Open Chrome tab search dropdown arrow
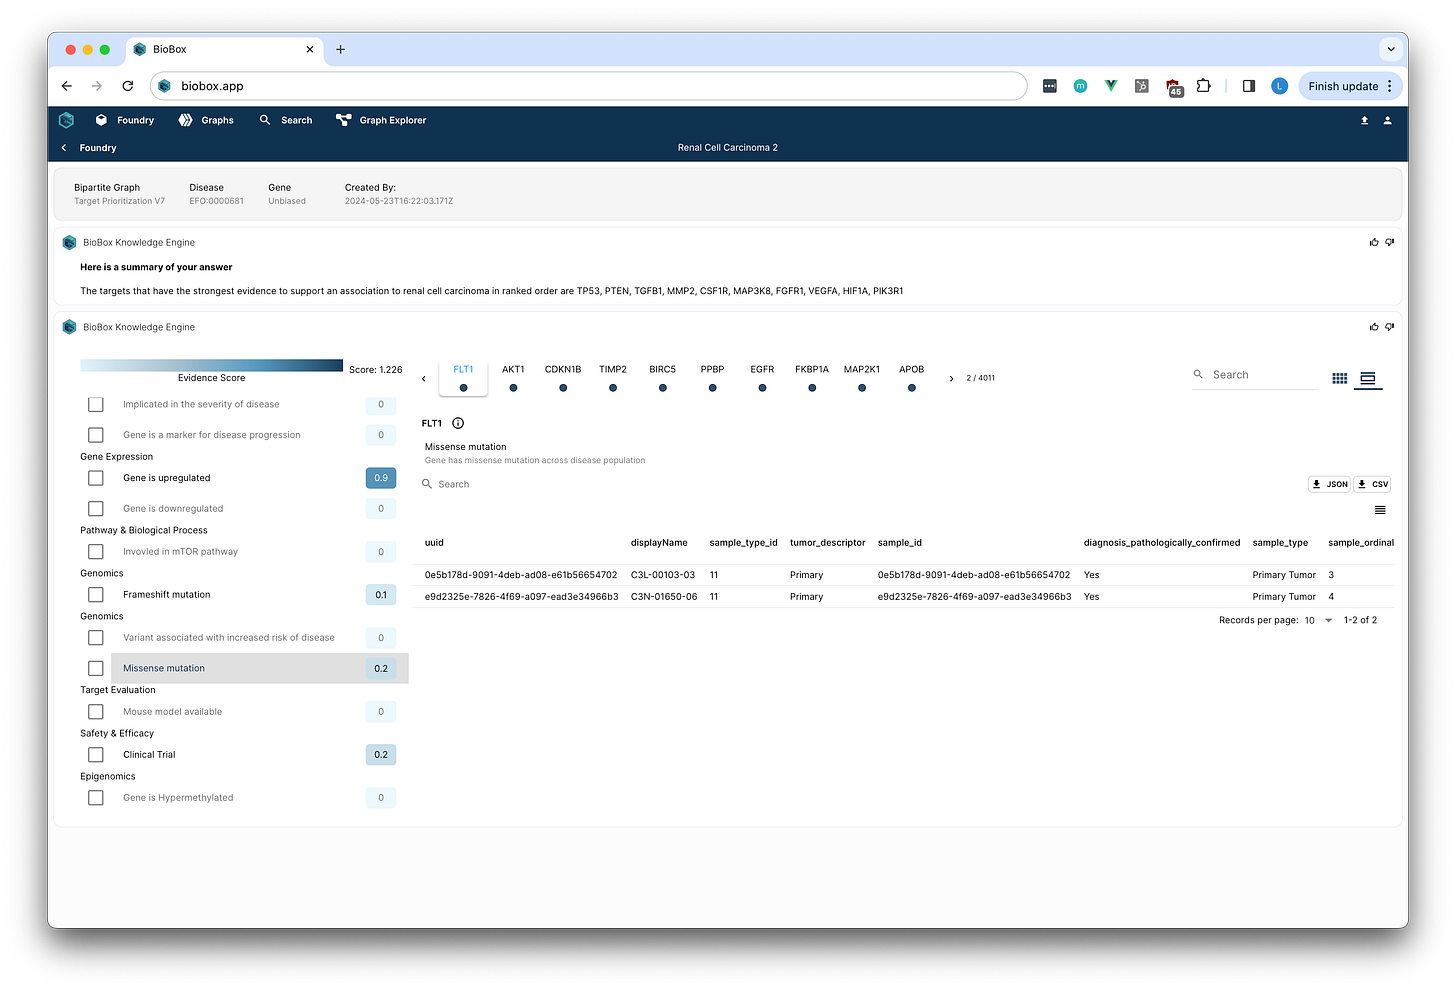Image resolution: width=1456 pixels, height=991 pixels. tap(1391, 49)
